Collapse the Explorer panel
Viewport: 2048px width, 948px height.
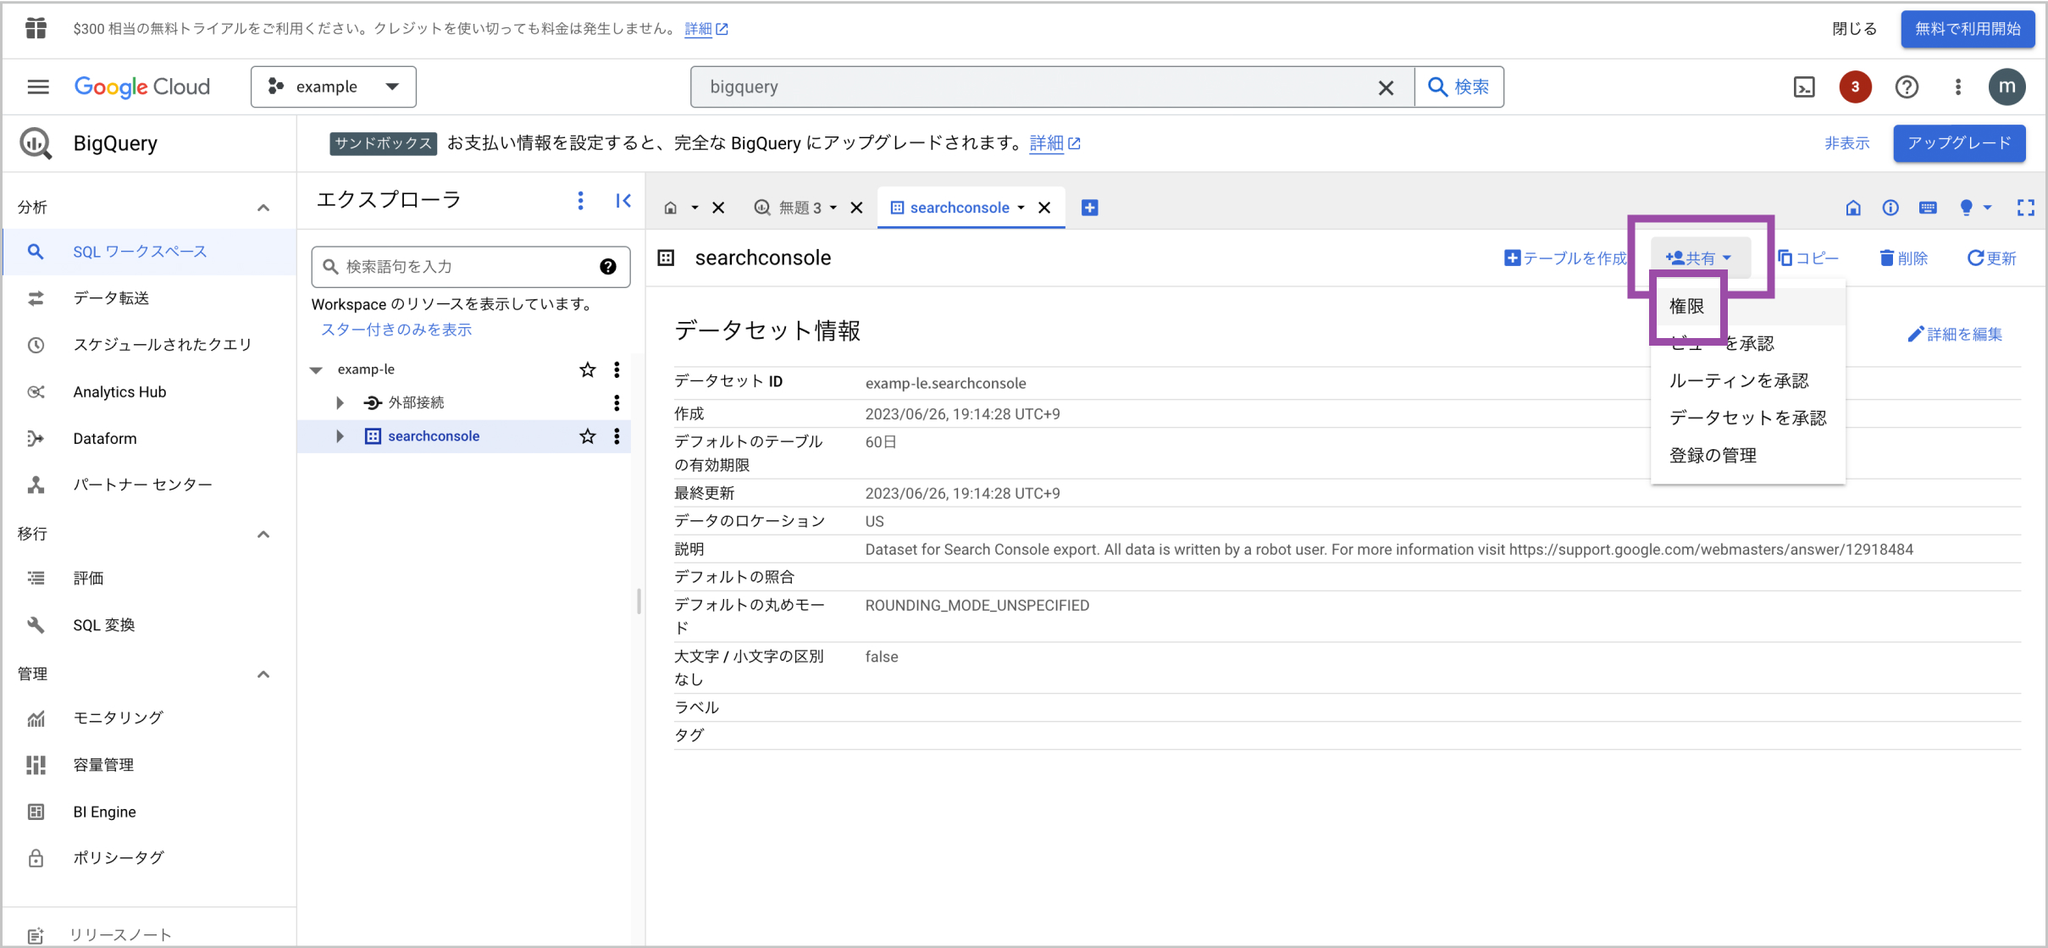623,201
